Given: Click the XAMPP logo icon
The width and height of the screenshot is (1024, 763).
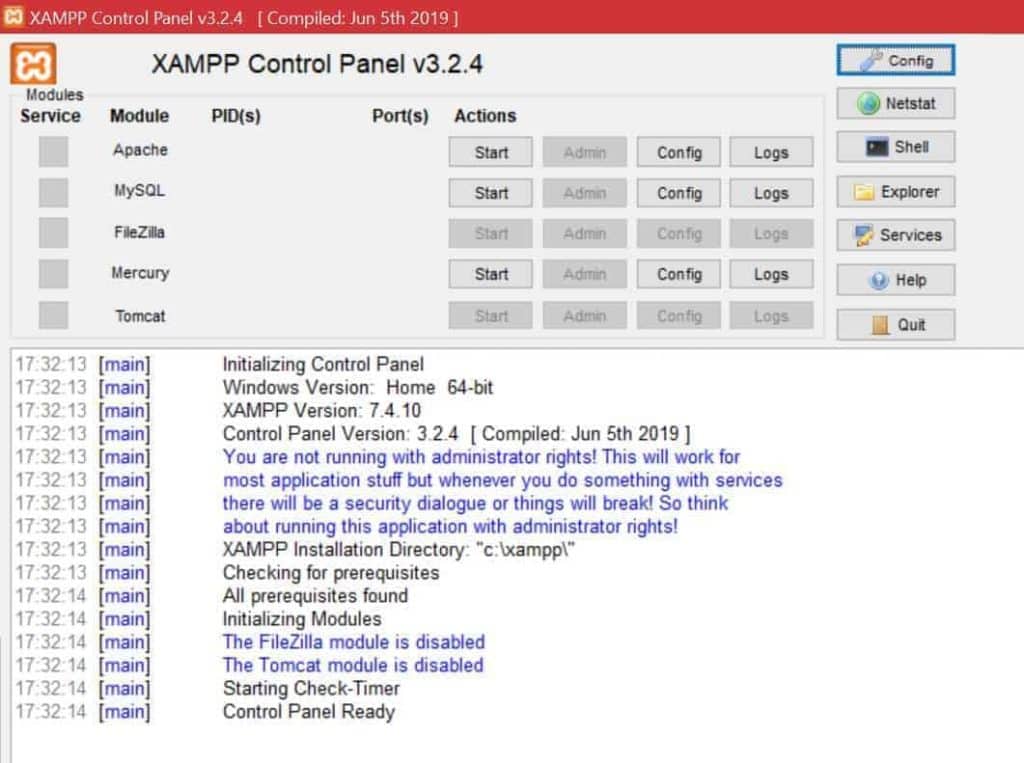Looking at the screenshot, I should point(33,64).
